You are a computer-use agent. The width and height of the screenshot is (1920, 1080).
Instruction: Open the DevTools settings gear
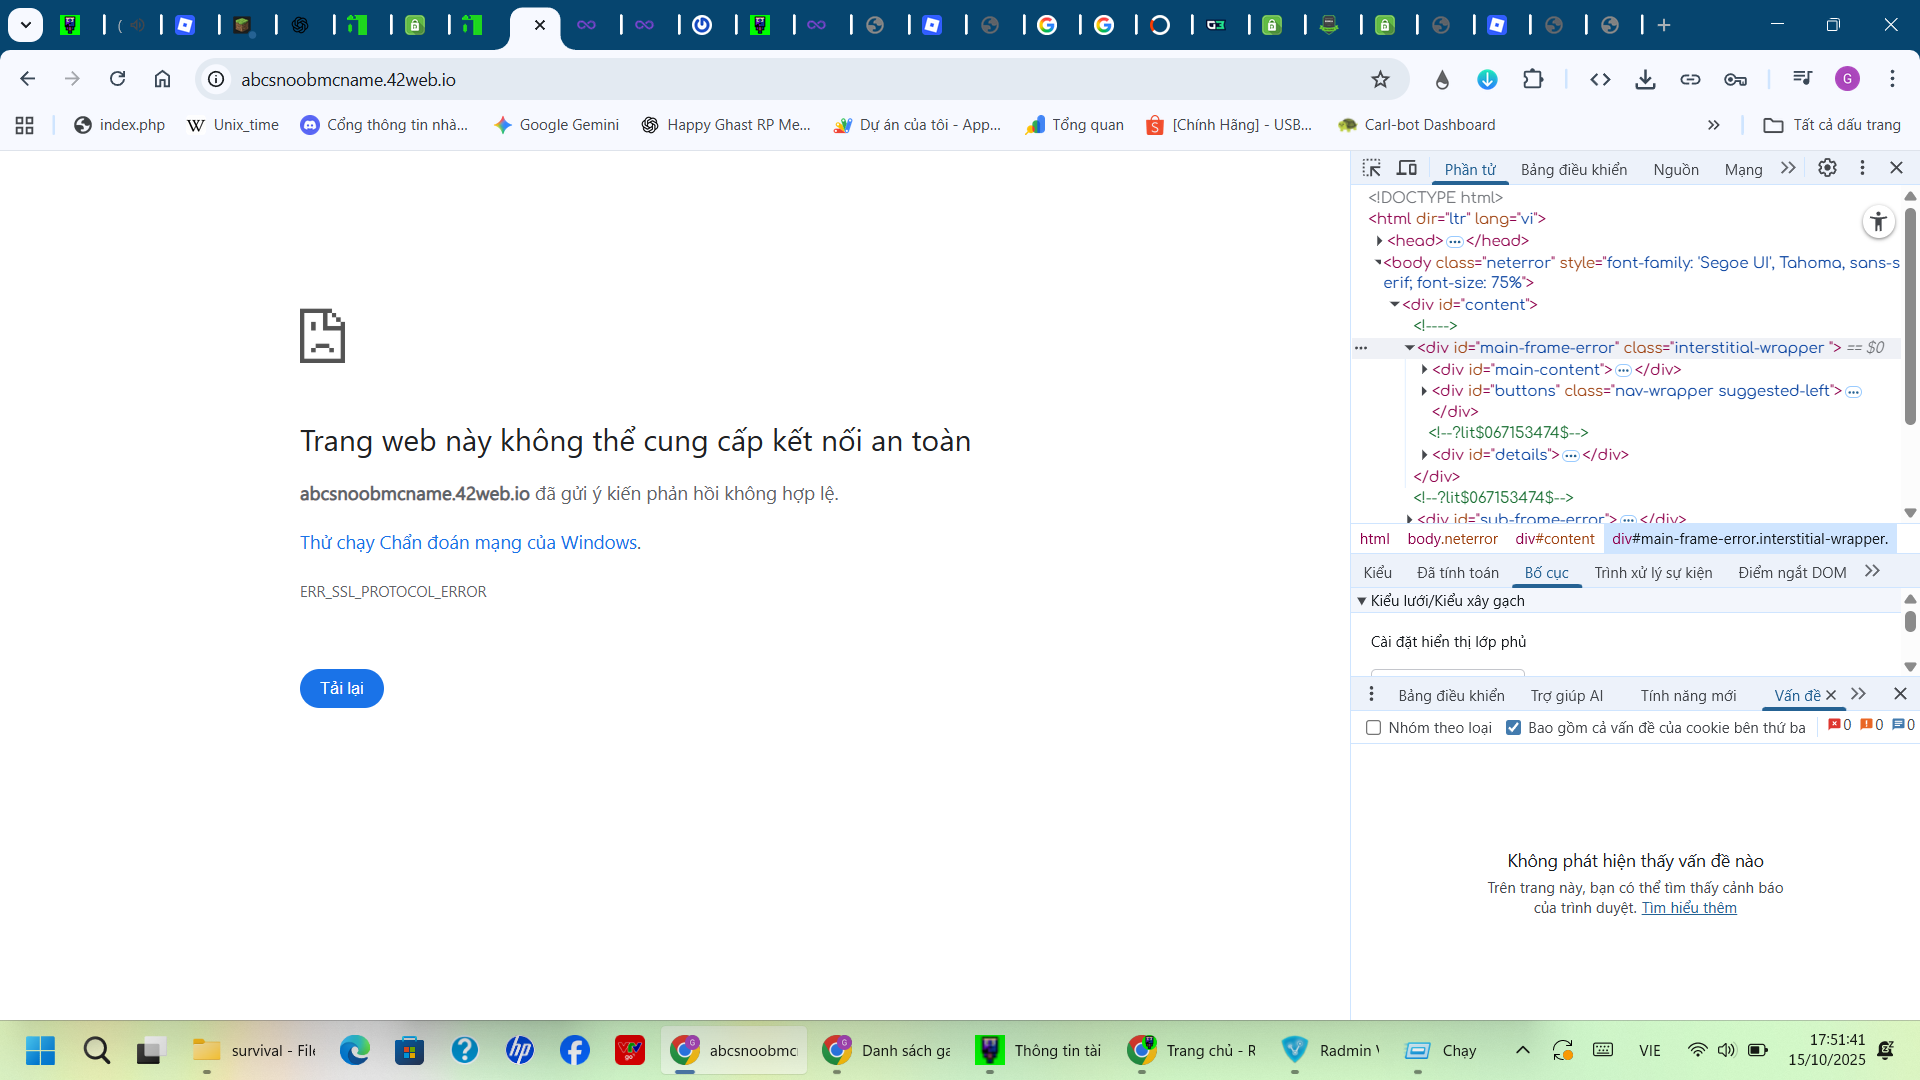pos(1827,168)
